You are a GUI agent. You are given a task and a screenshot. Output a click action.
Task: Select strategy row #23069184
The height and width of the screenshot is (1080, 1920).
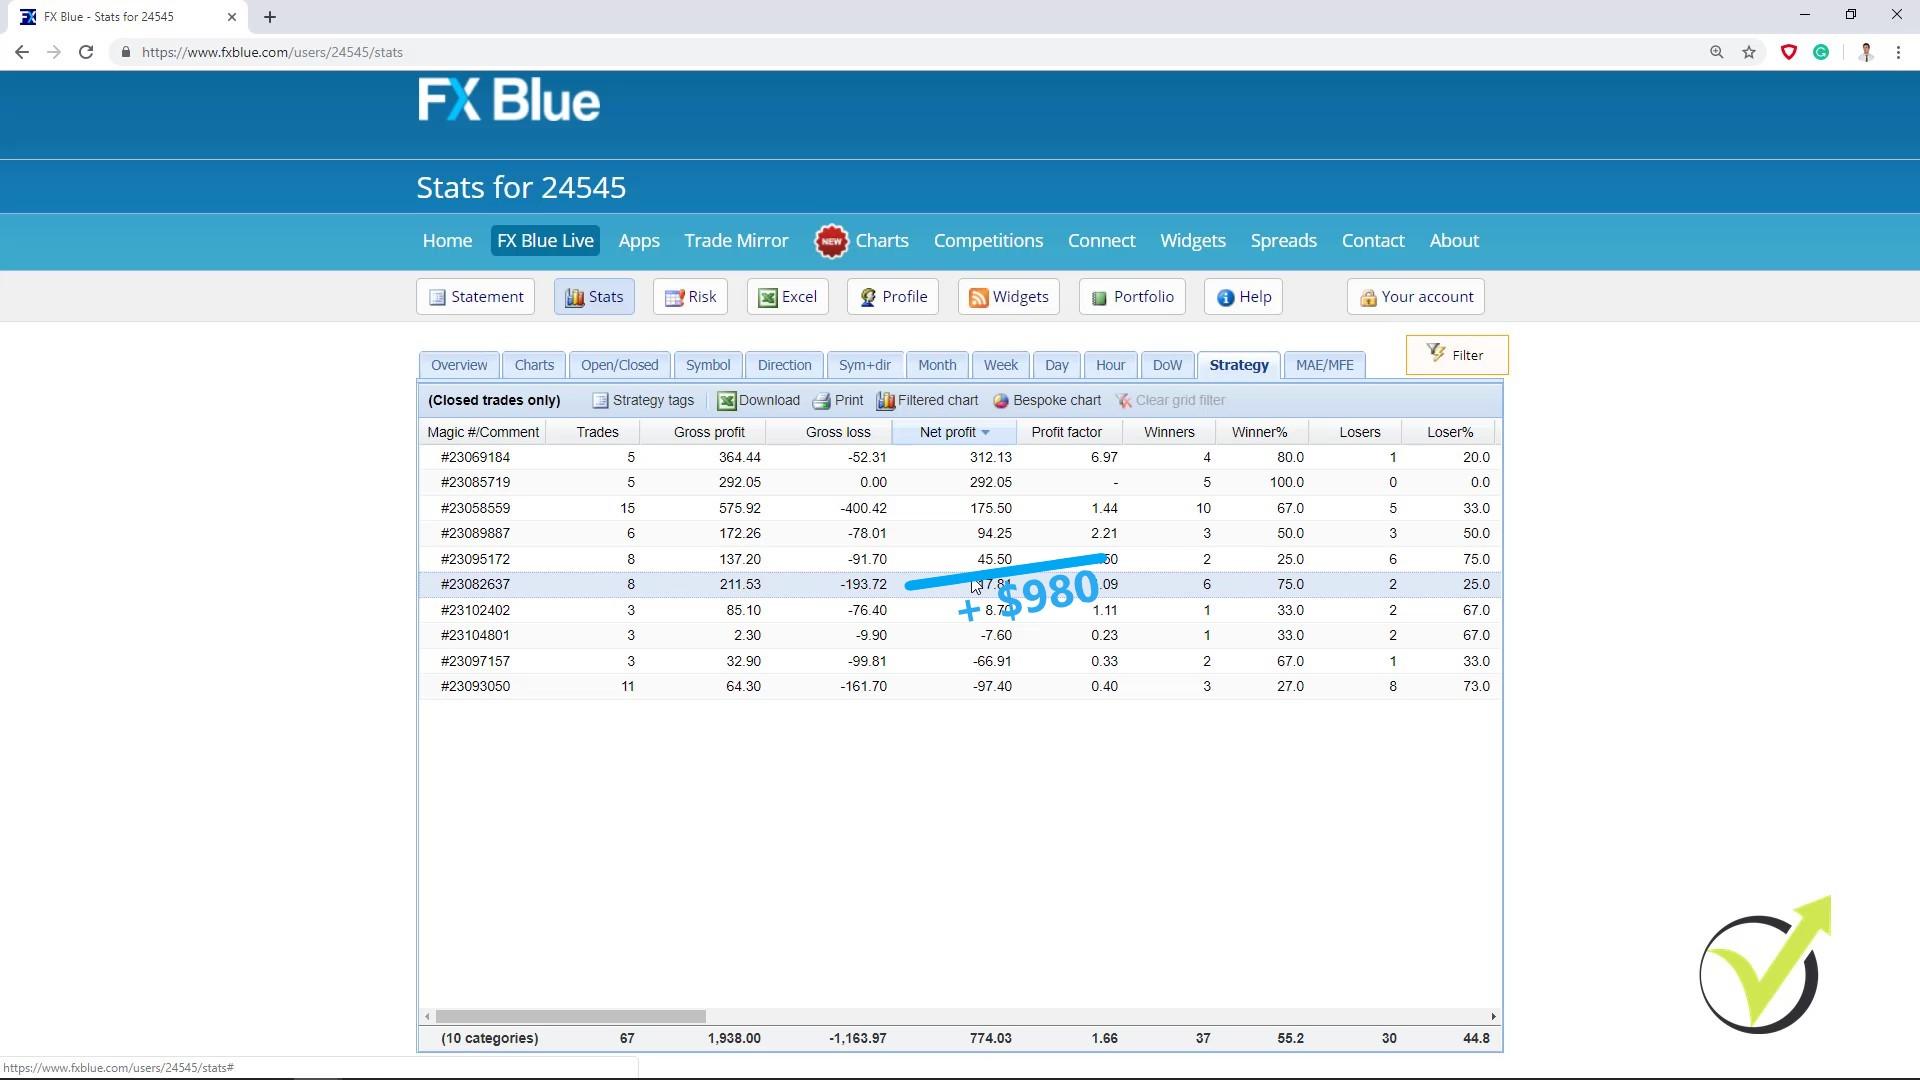(x=960, y=457)
